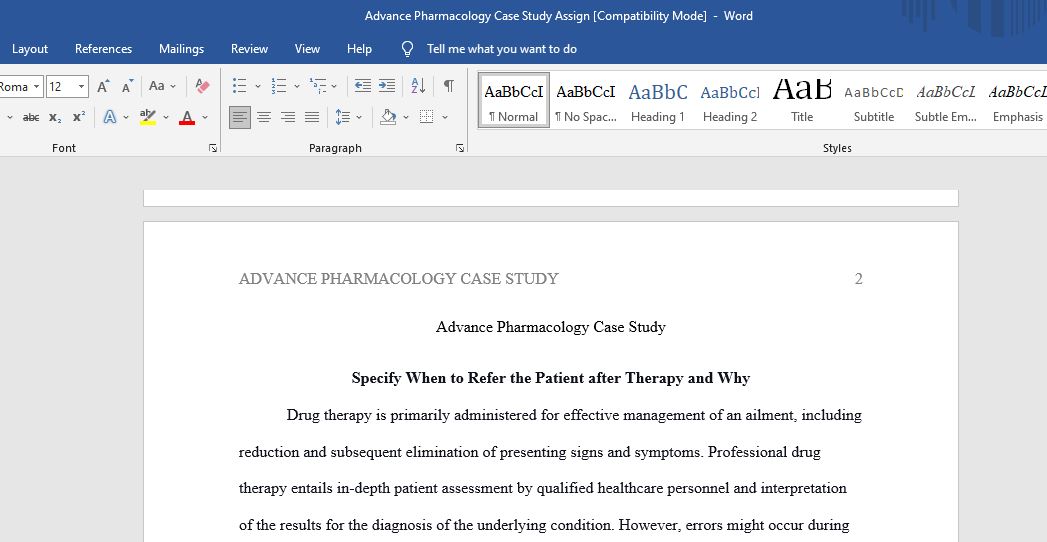Open the font size dropdown
The width and height of the screenshot is (1047, 542).
[x=81, y=87]
